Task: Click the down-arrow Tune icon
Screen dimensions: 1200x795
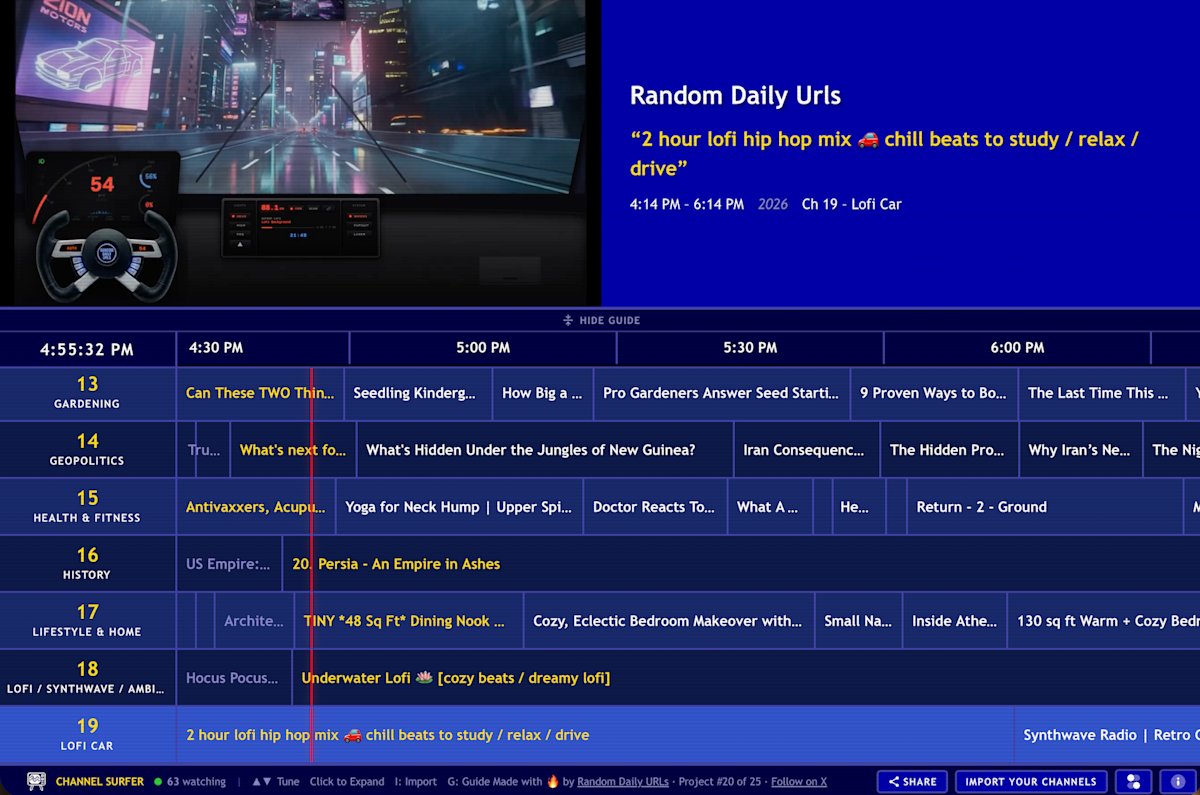Action: (x=267, y=781)
